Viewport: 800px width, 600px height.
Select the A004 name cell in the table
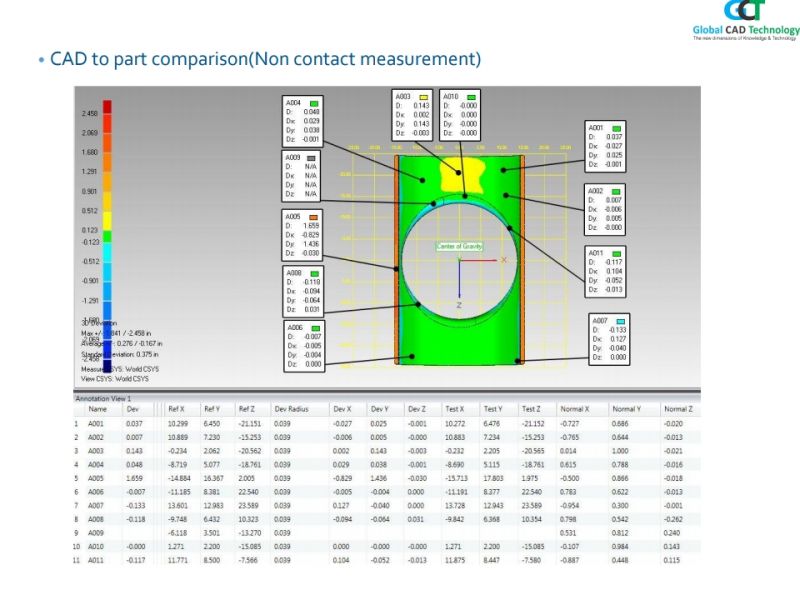click(95, 465)
